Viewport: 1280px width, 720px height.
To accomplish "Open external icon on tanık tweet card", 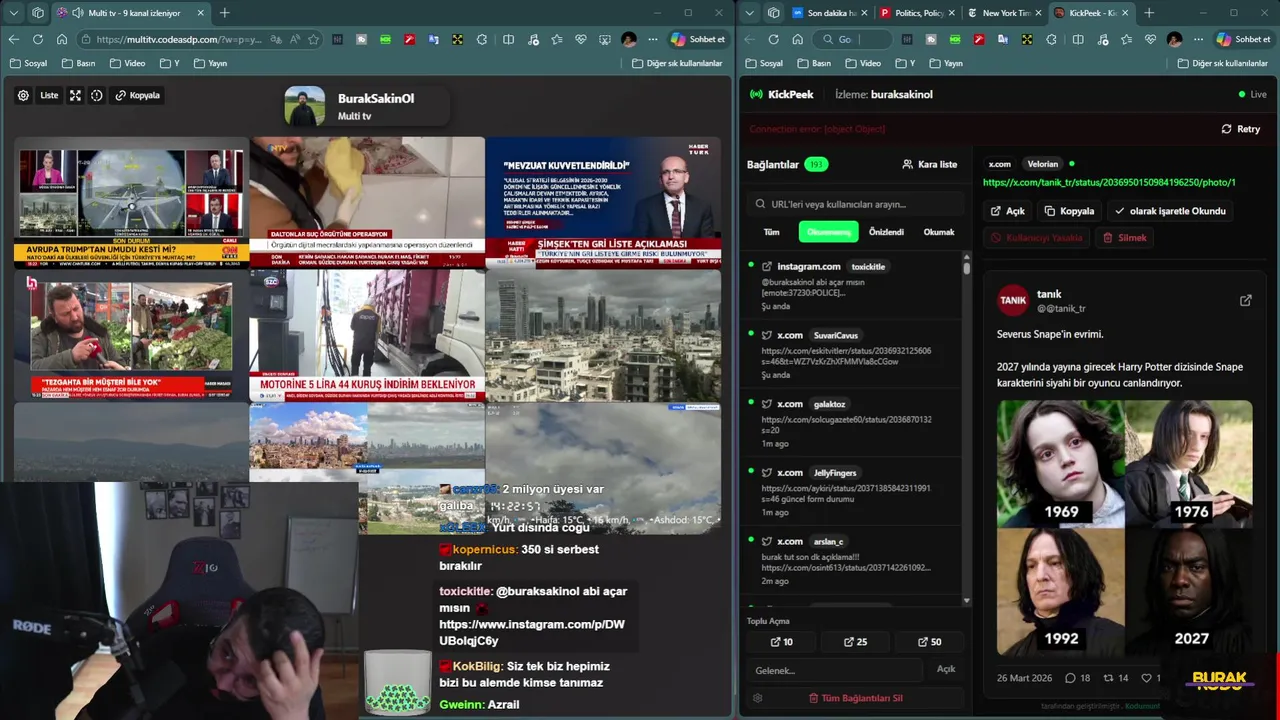I will (x=1246, y=300).
